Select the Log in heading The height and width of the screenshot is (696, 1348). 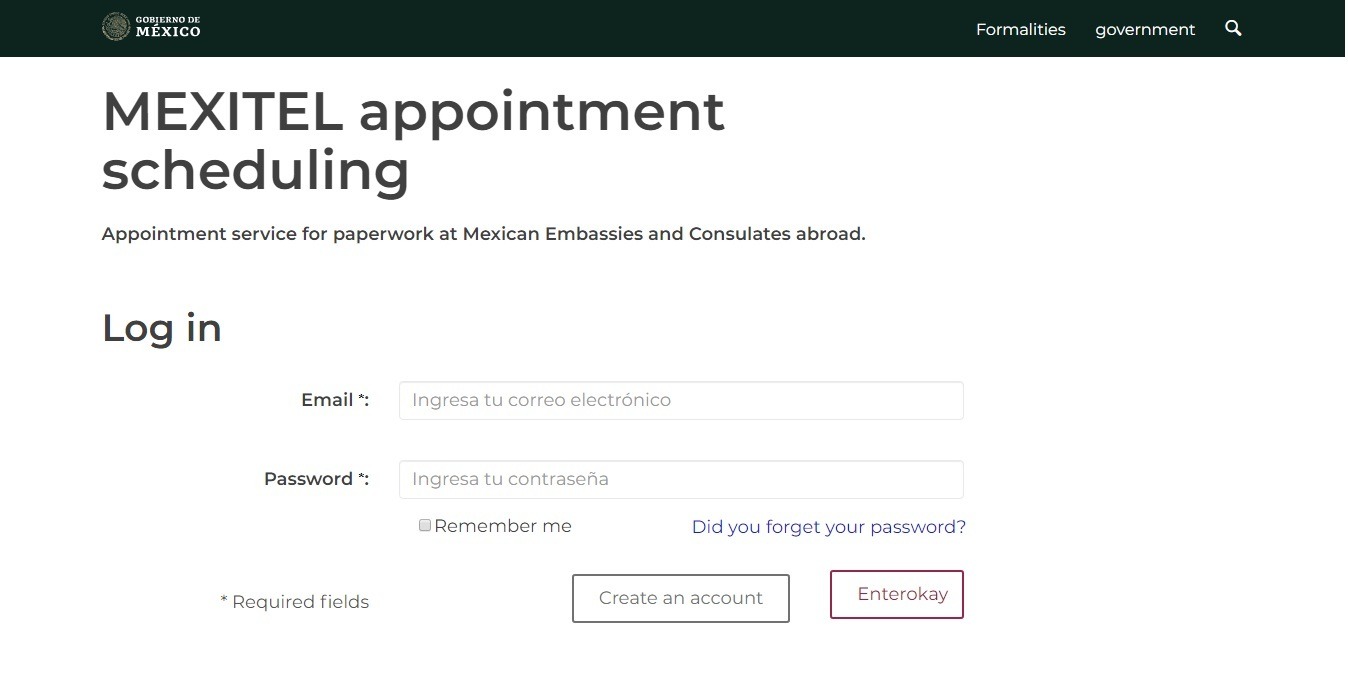pos(162,328)
